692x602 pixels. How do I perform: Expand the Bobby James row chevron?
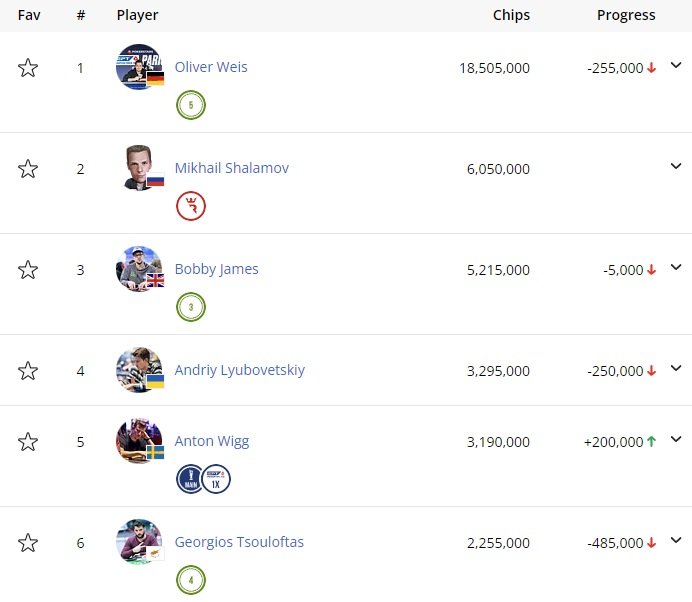676,267
